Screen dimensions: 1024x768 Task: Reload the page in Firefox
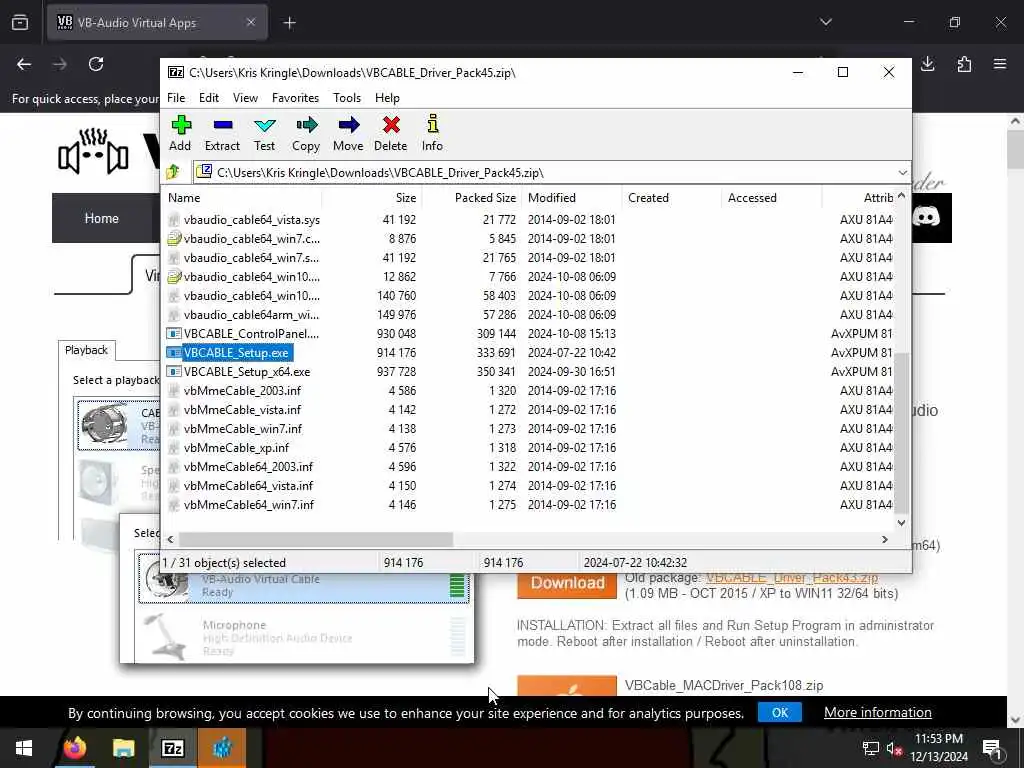[96, 64]
